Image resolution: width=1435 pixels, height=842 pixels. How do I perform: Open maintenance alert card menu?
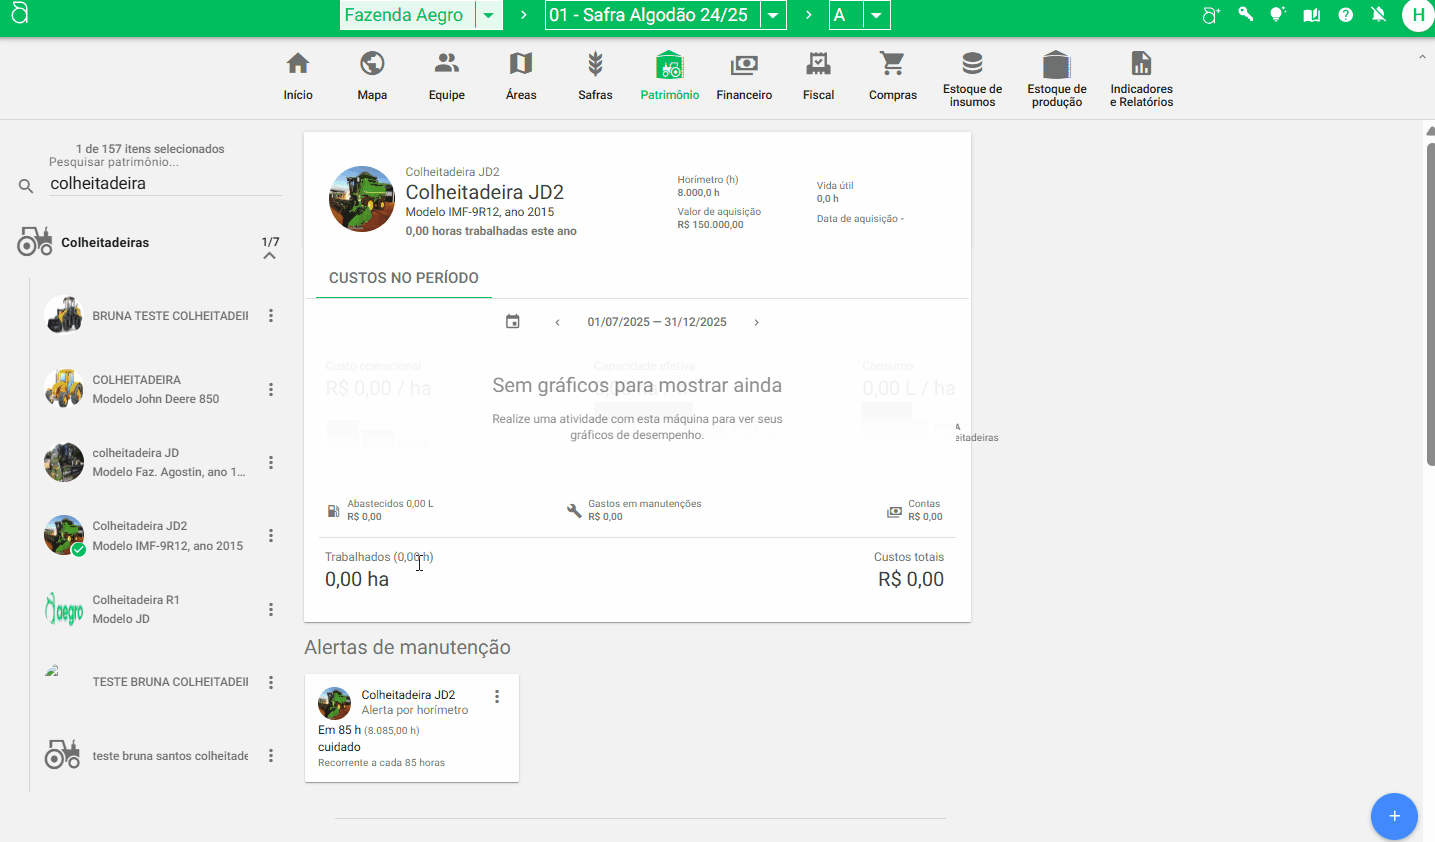click(497, 697)
